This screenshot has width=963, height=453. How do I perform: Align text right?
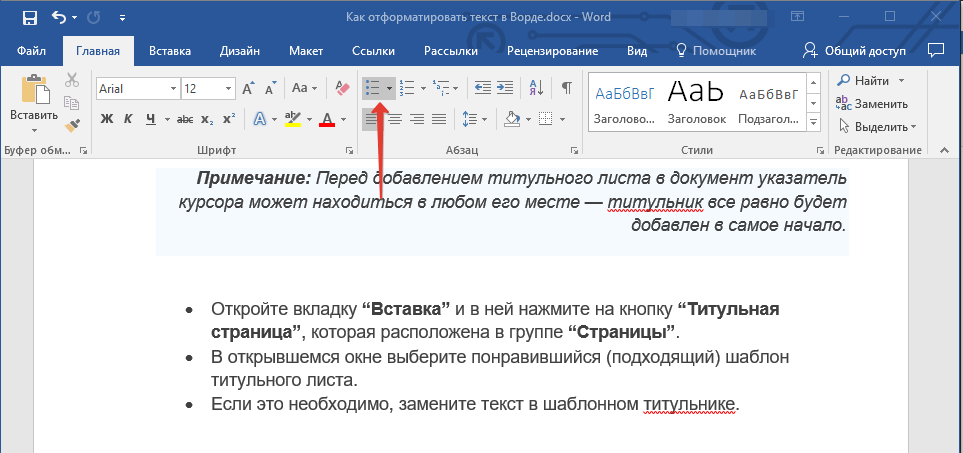tap(416, 119)
